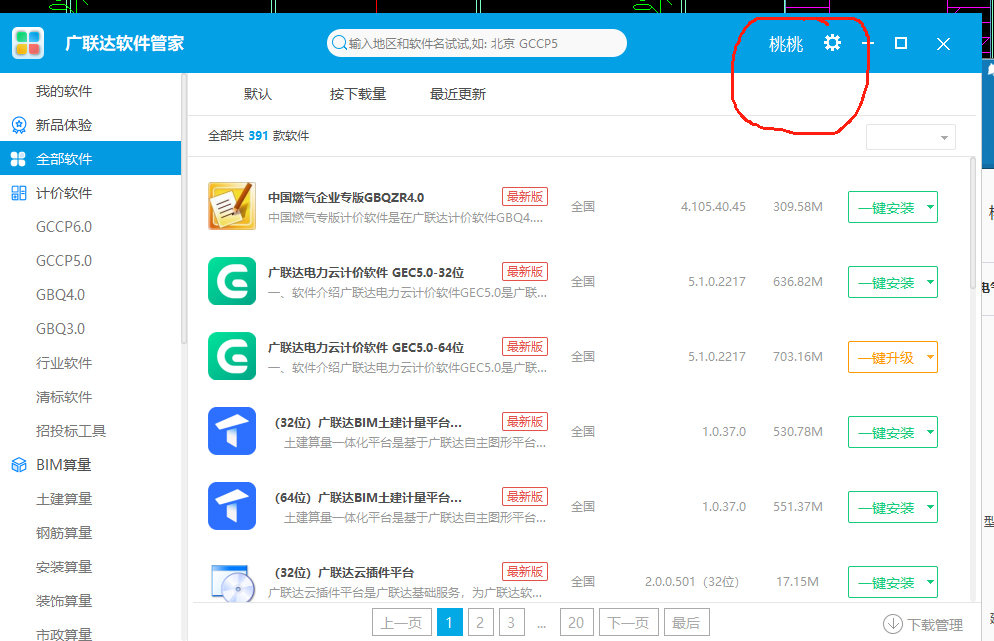Switch to the 按下载量 sort tab

[358, 94]
